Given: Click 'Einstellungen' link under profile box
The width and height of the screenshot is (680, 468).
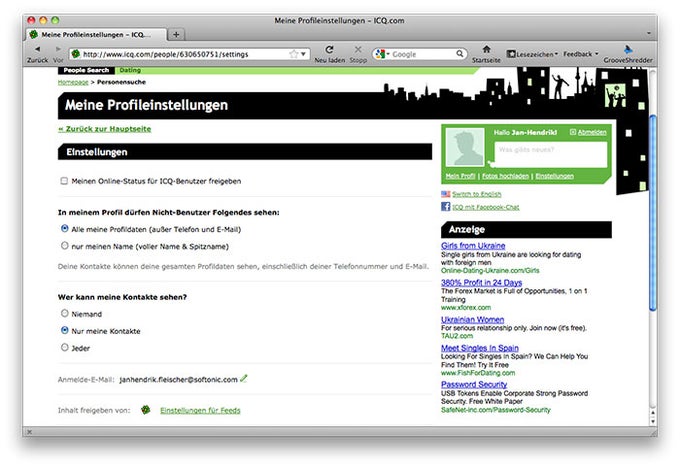Looking at the screenshot, I should [x=554, y=176].
